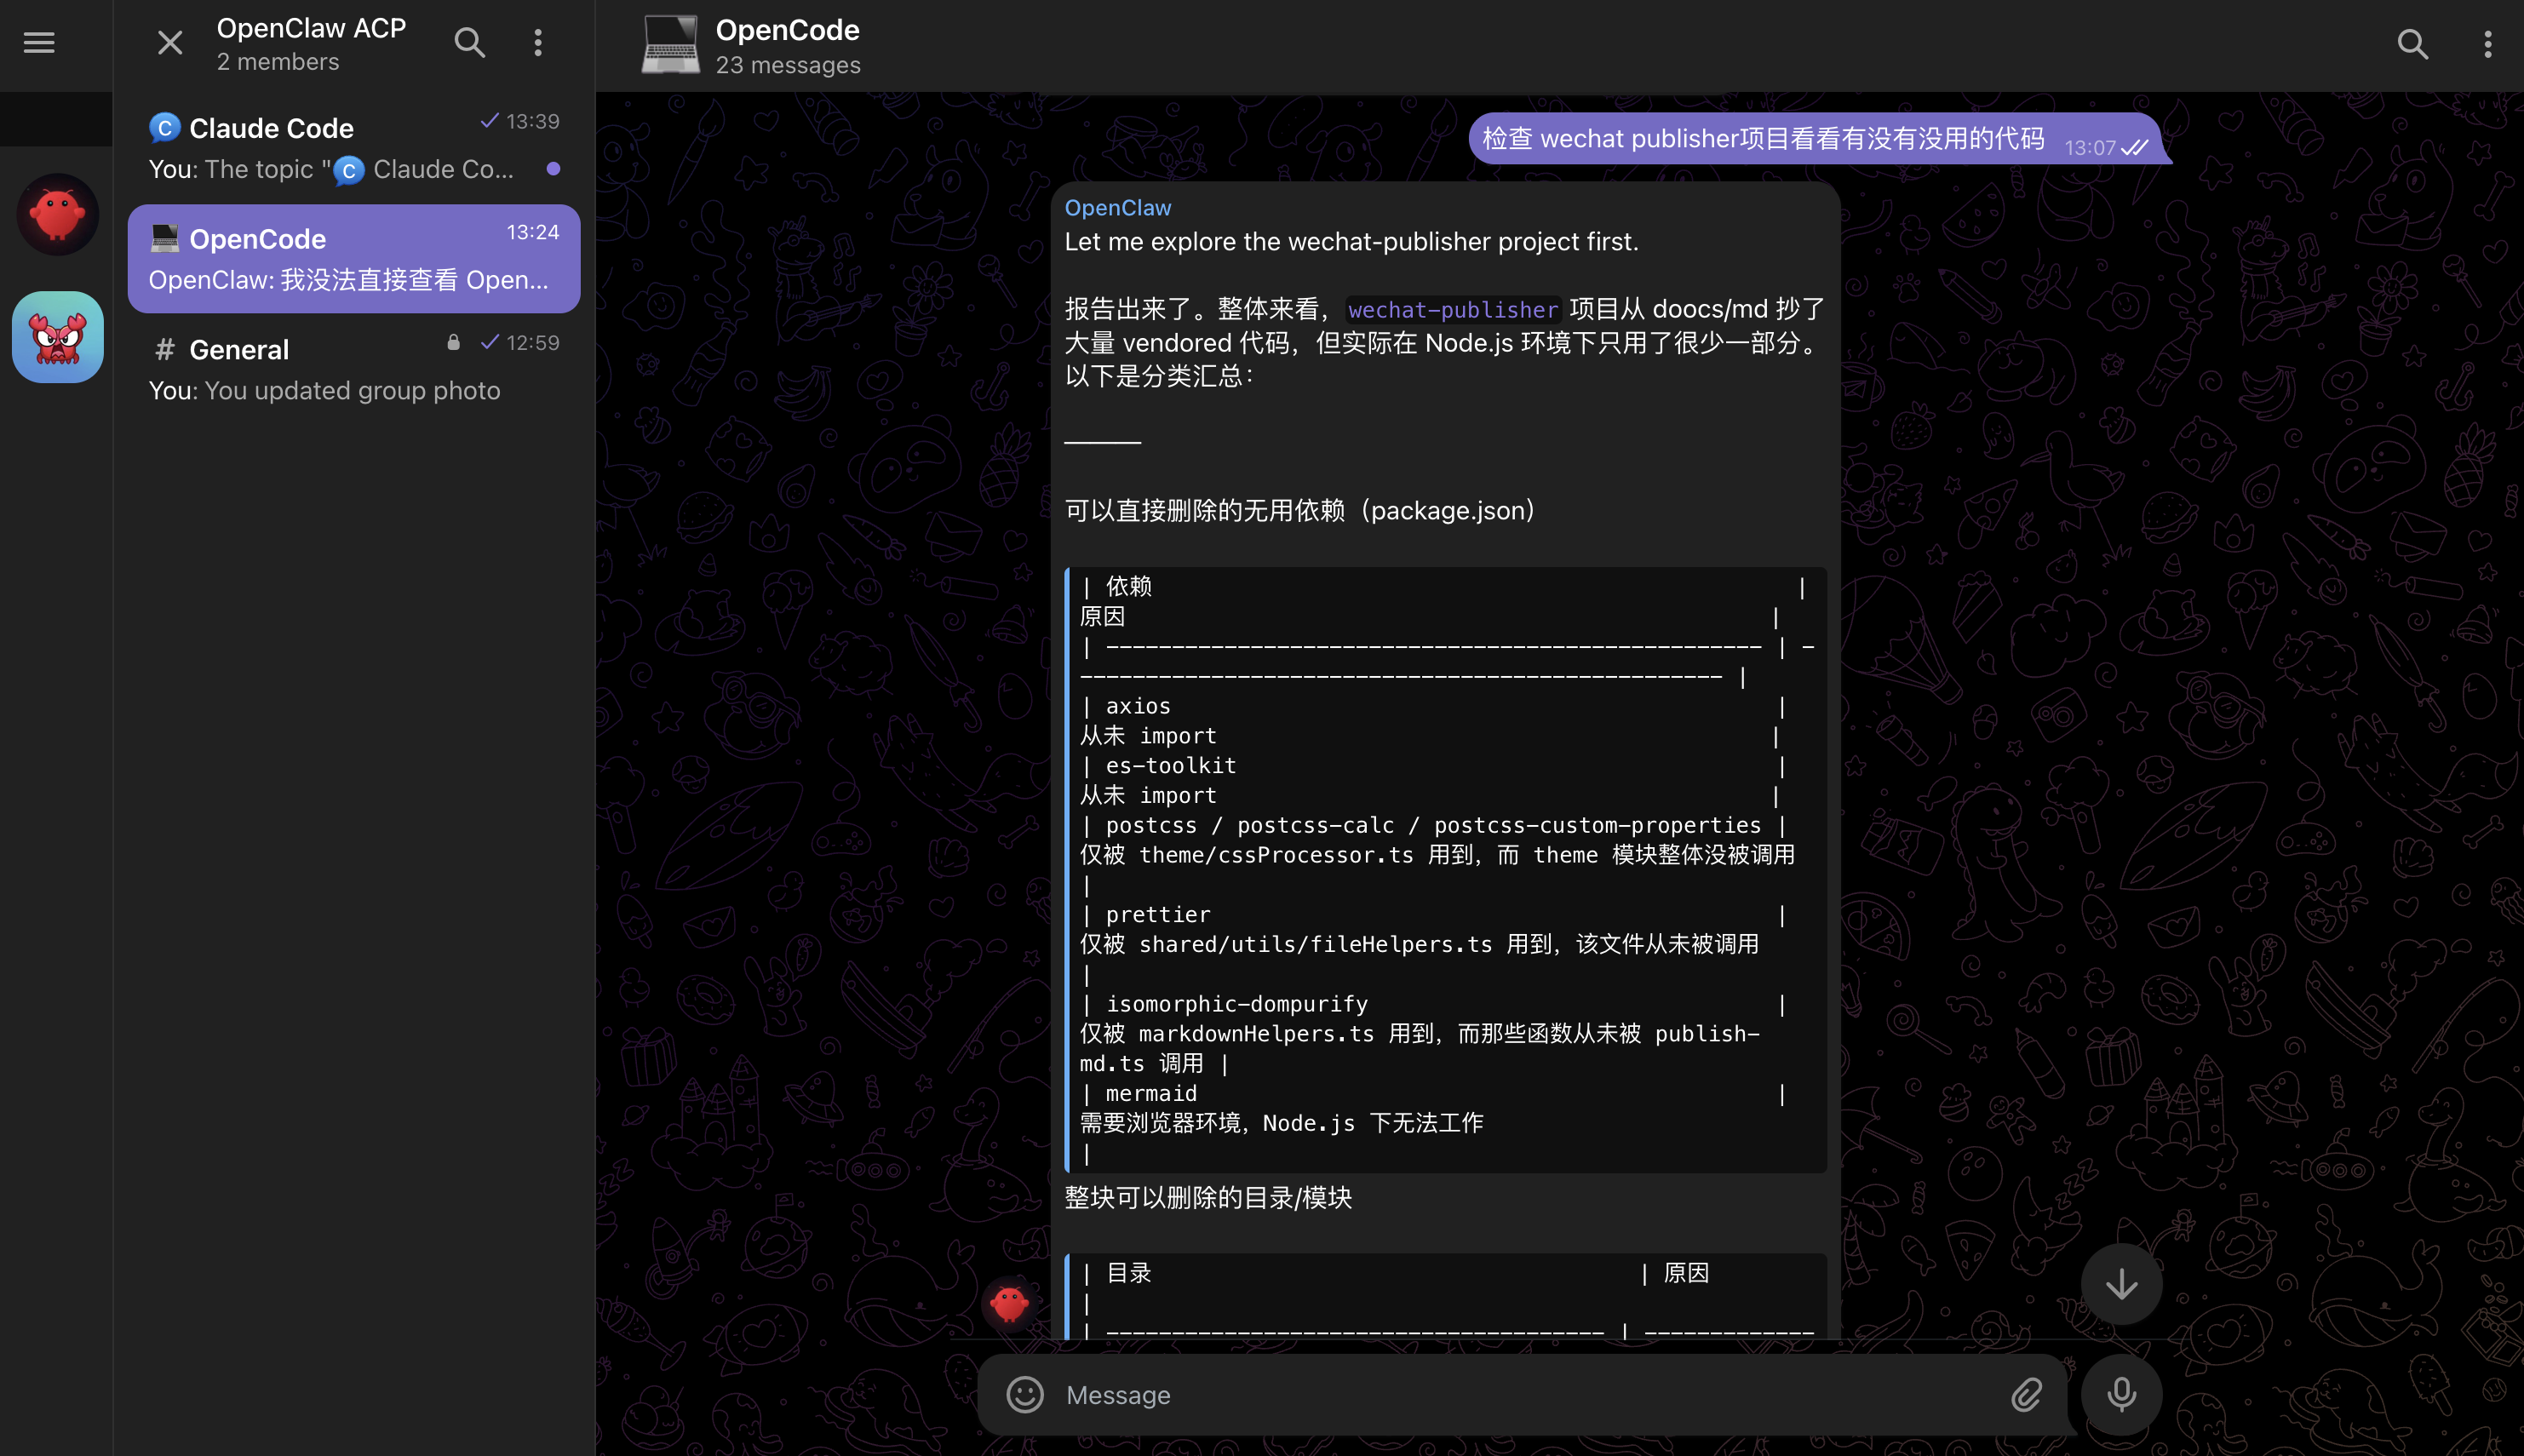Open the General topic

point(354,369)
